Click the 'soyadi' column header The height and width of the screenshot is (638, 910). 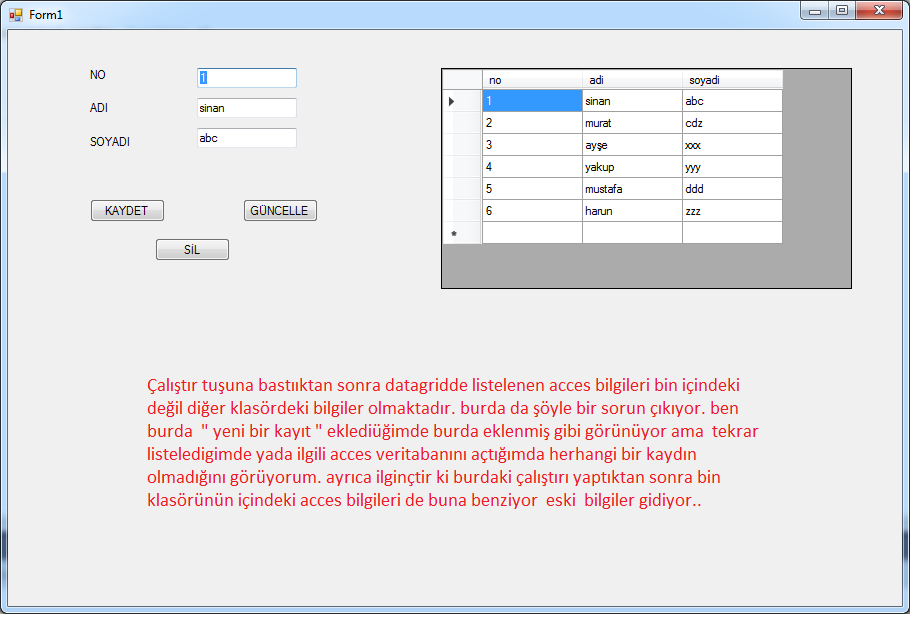pyautogui.click(x=731, y=80)
